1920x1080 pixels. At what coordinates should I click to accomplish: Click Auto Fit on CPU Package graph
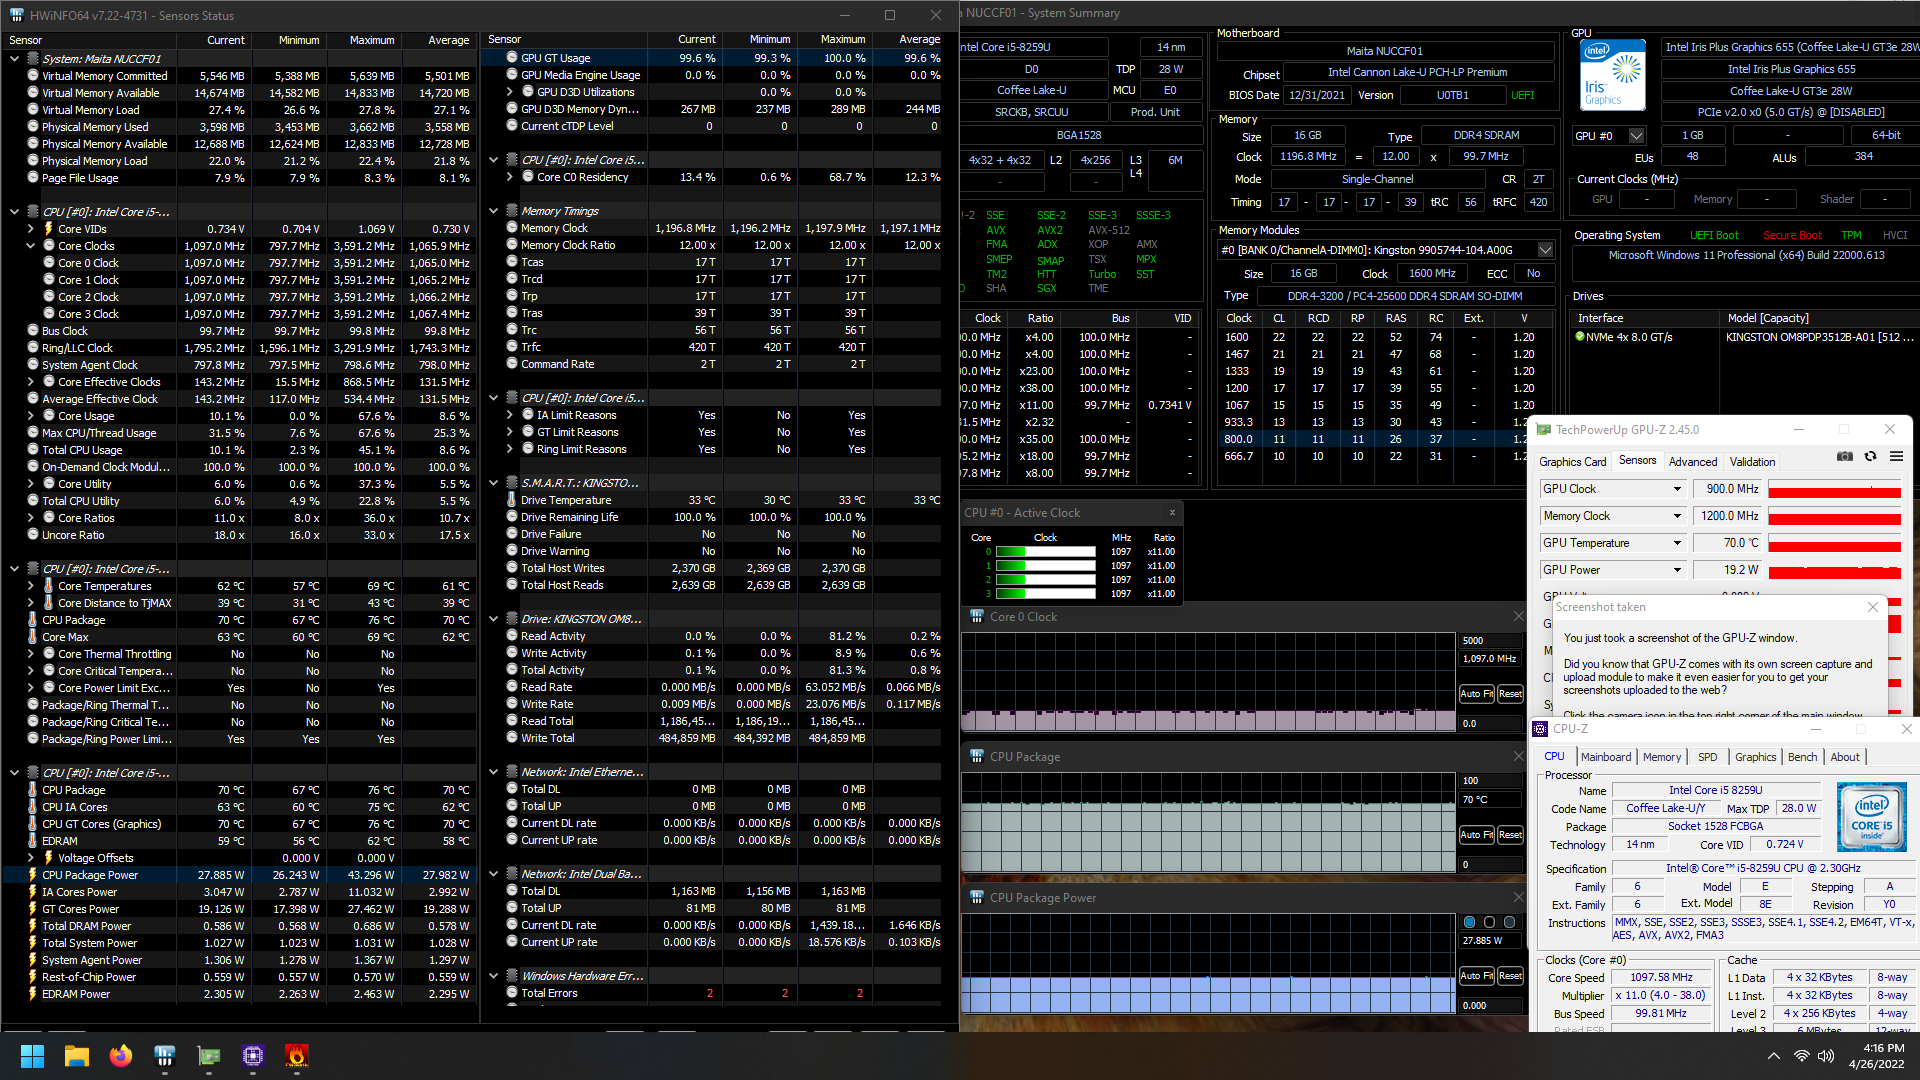point(1476,835)
